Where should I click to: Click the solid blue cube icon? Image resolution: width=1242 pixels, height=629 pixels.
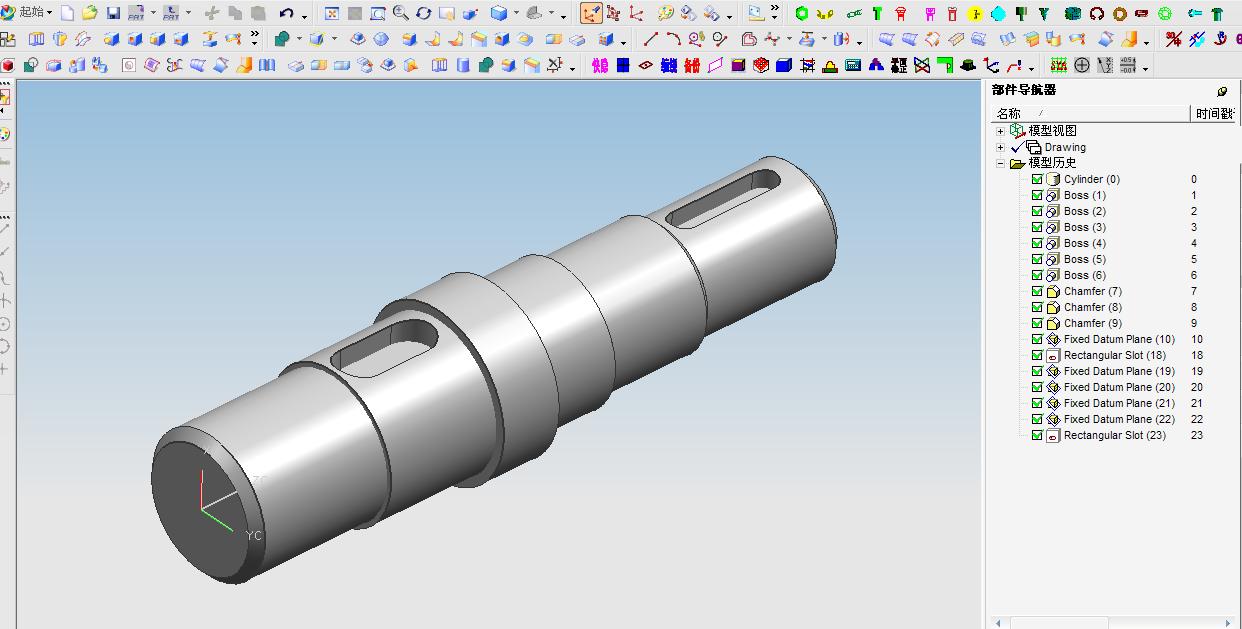(784, 65)
